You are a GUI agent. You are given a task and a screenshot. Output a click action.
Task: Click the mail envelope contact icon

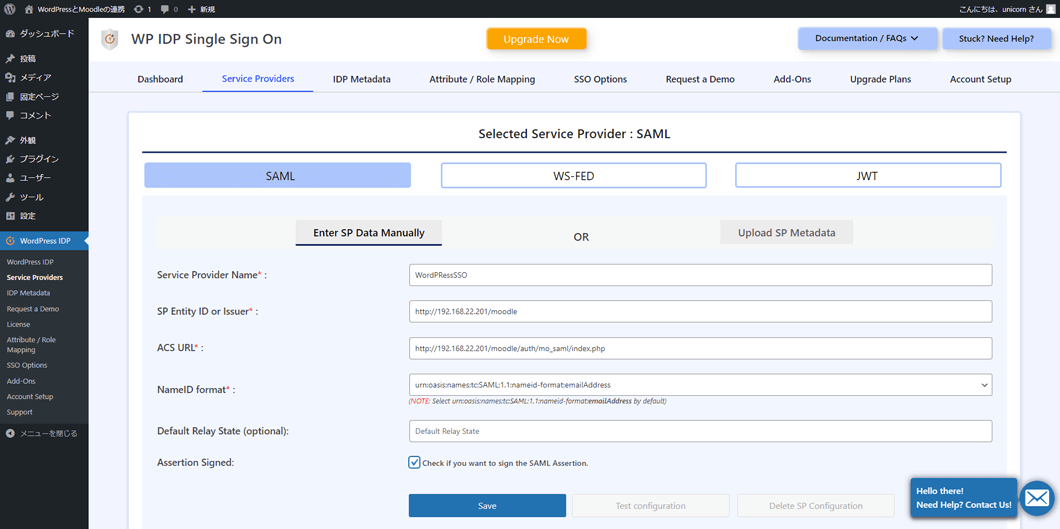point(1036,499)
